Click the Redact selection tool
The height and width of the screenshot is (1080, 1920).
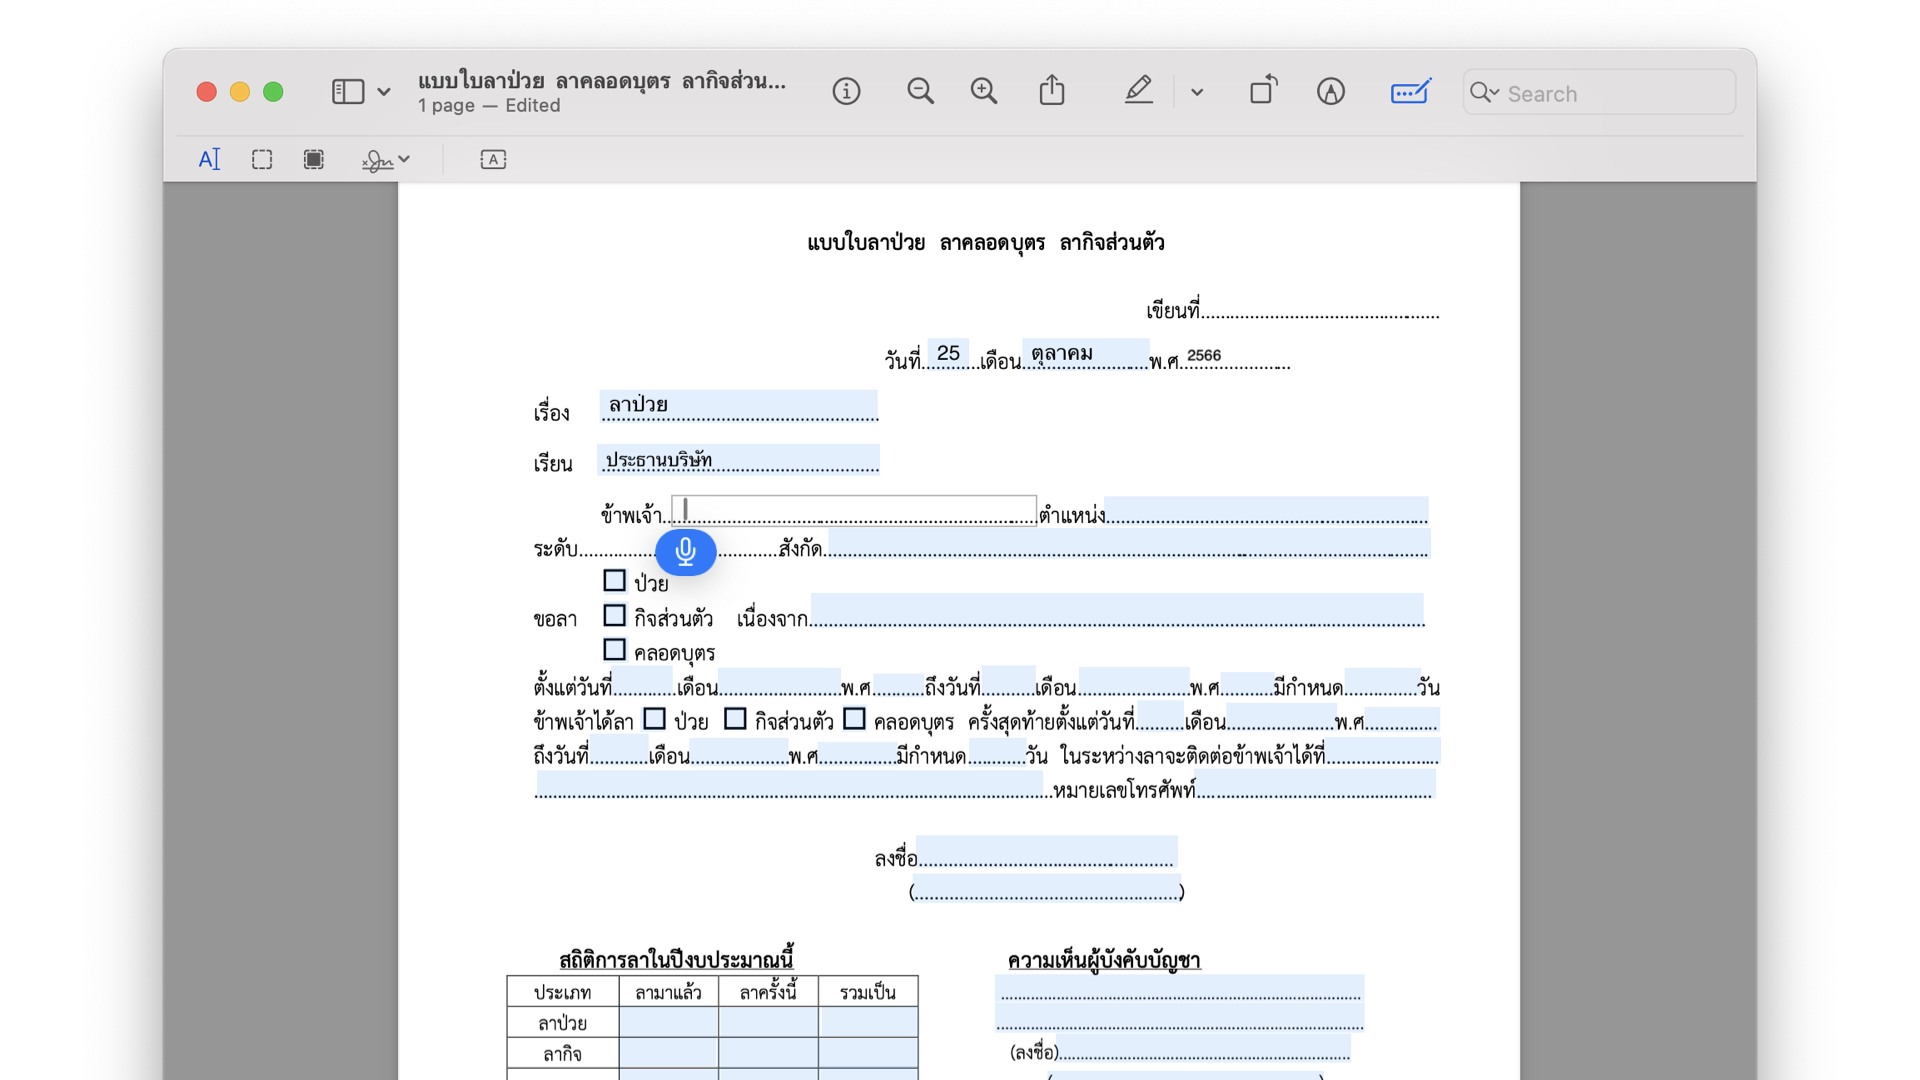pos(314,160)
